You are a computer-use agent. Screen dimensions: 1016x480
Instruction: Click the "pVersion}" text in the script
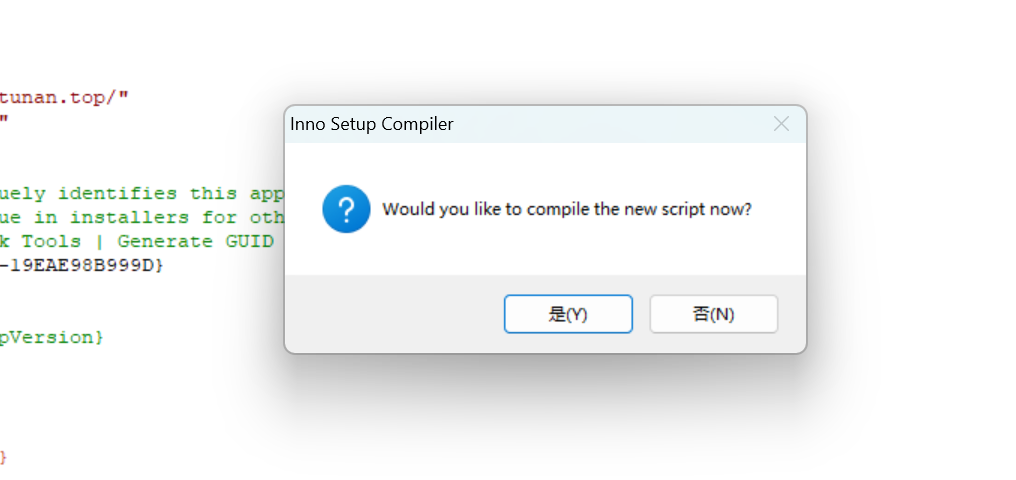51,337
